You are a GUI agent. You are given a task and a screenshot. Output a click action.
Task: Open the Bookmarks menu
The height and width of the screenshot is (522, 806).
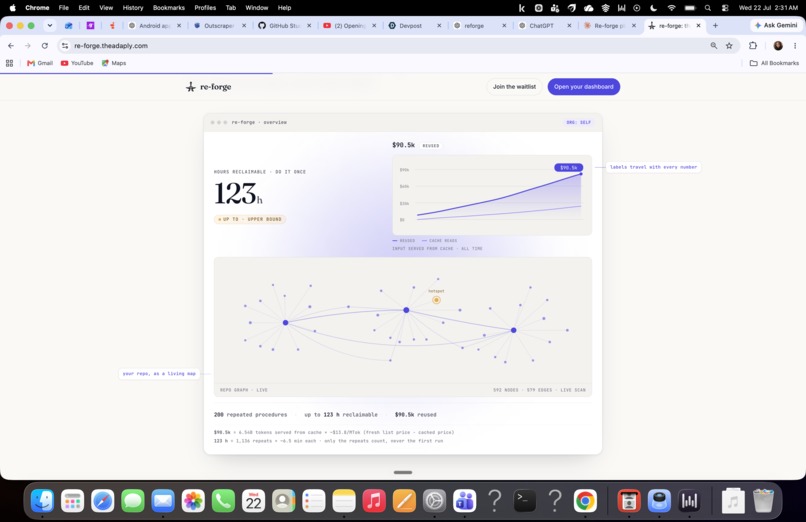tap(169, 8)
